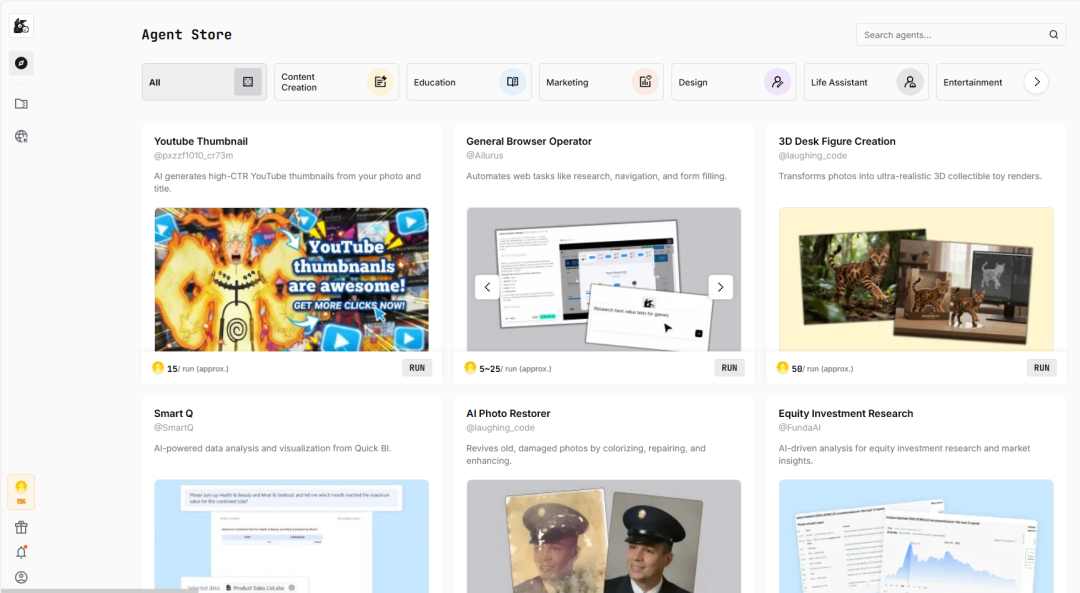The height and width of the screenshot is (593, 1080).
Task: Open the AI Photo Restorer preview image
Action: point(604,536)
